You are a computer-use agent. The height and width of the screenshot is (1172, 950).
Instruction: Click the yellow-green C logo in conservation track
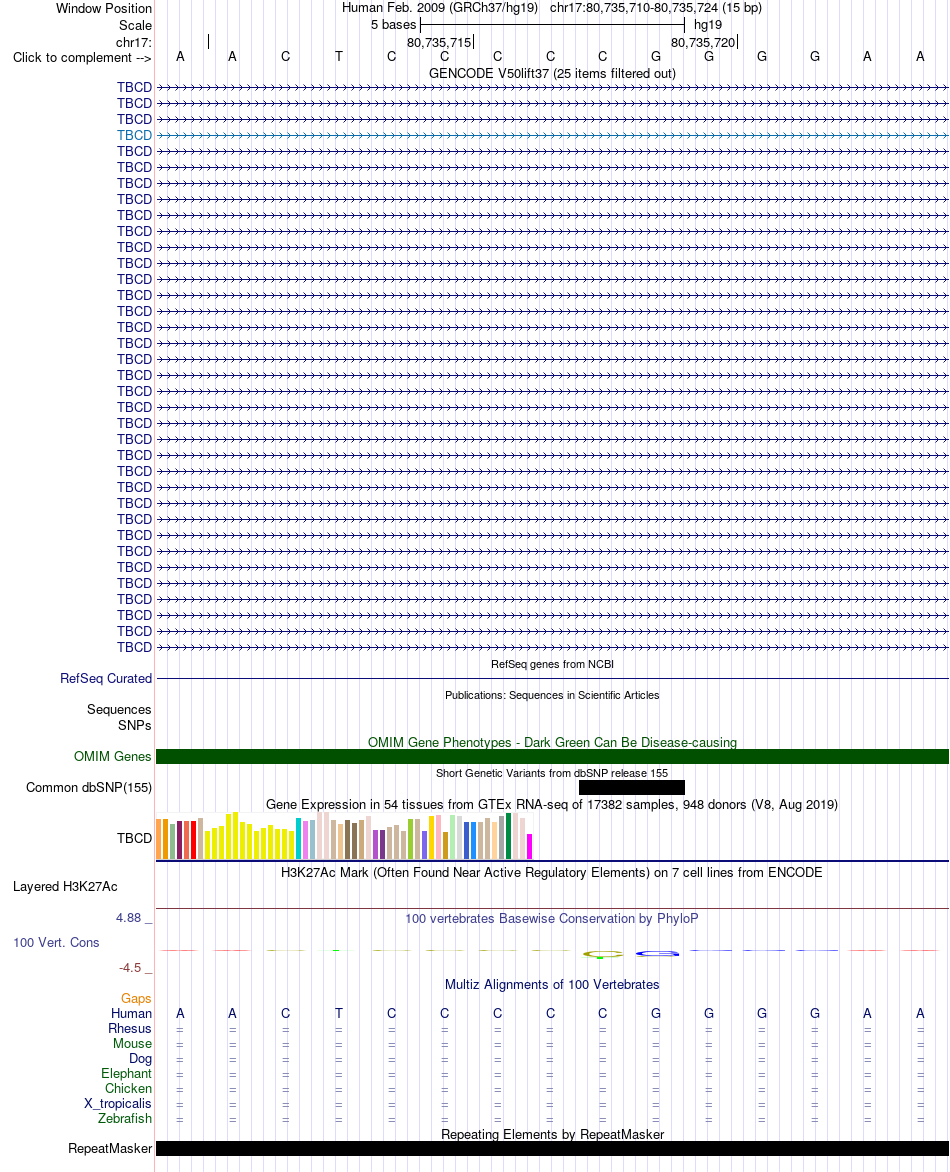tap(602, 954)
